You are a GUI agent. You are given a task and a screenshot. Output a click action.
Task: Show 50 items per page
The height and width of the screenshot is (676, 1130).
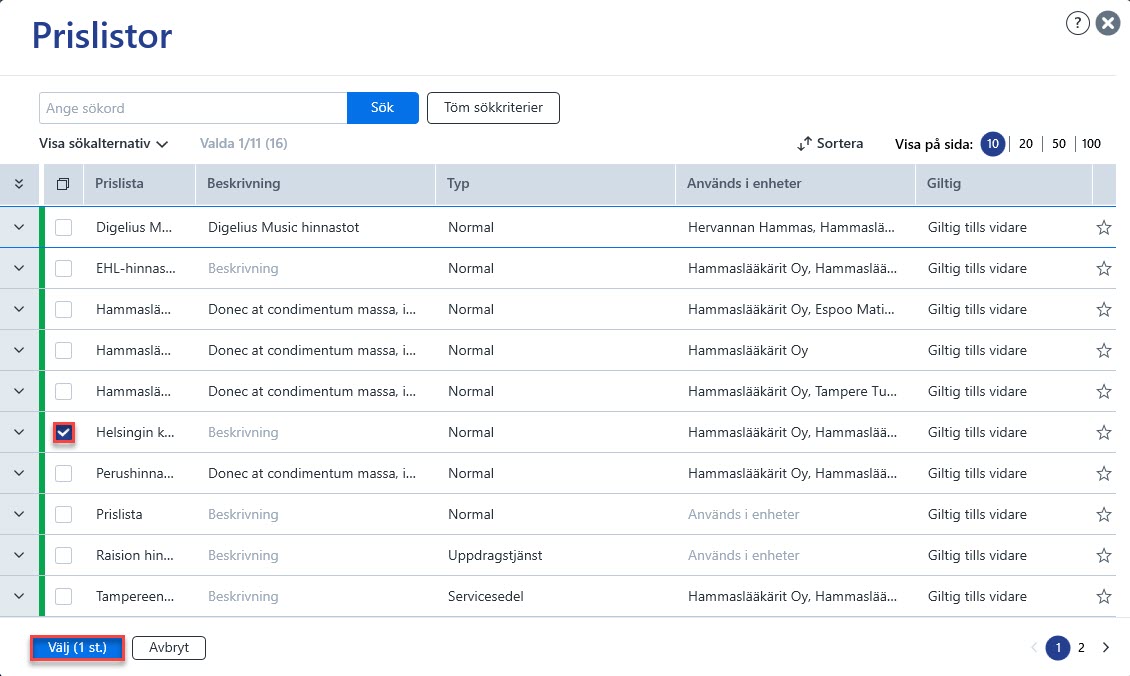click(x=1058, y=143)
